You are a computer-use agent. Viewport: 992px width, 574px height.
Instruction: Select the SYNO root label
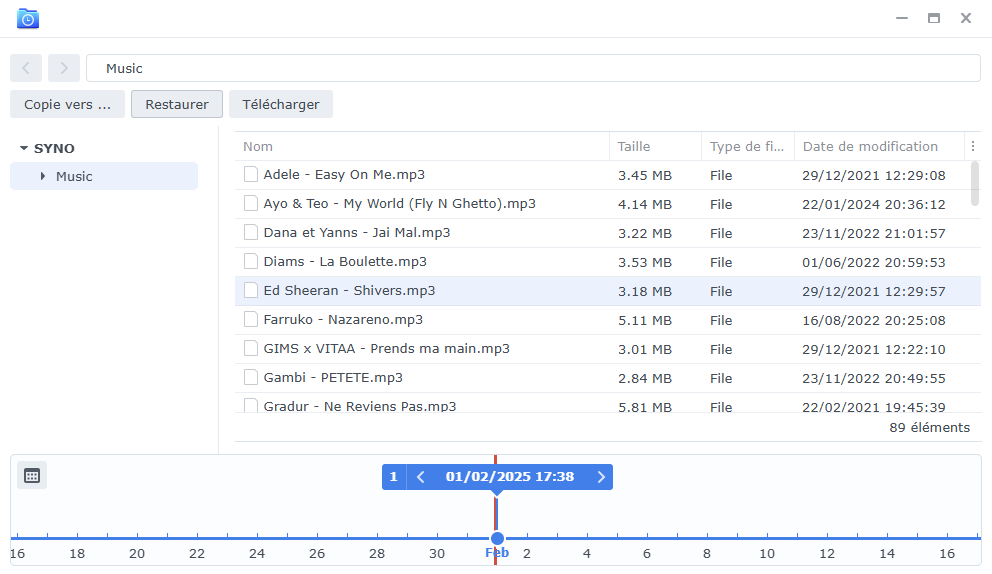tap(54, 148)
